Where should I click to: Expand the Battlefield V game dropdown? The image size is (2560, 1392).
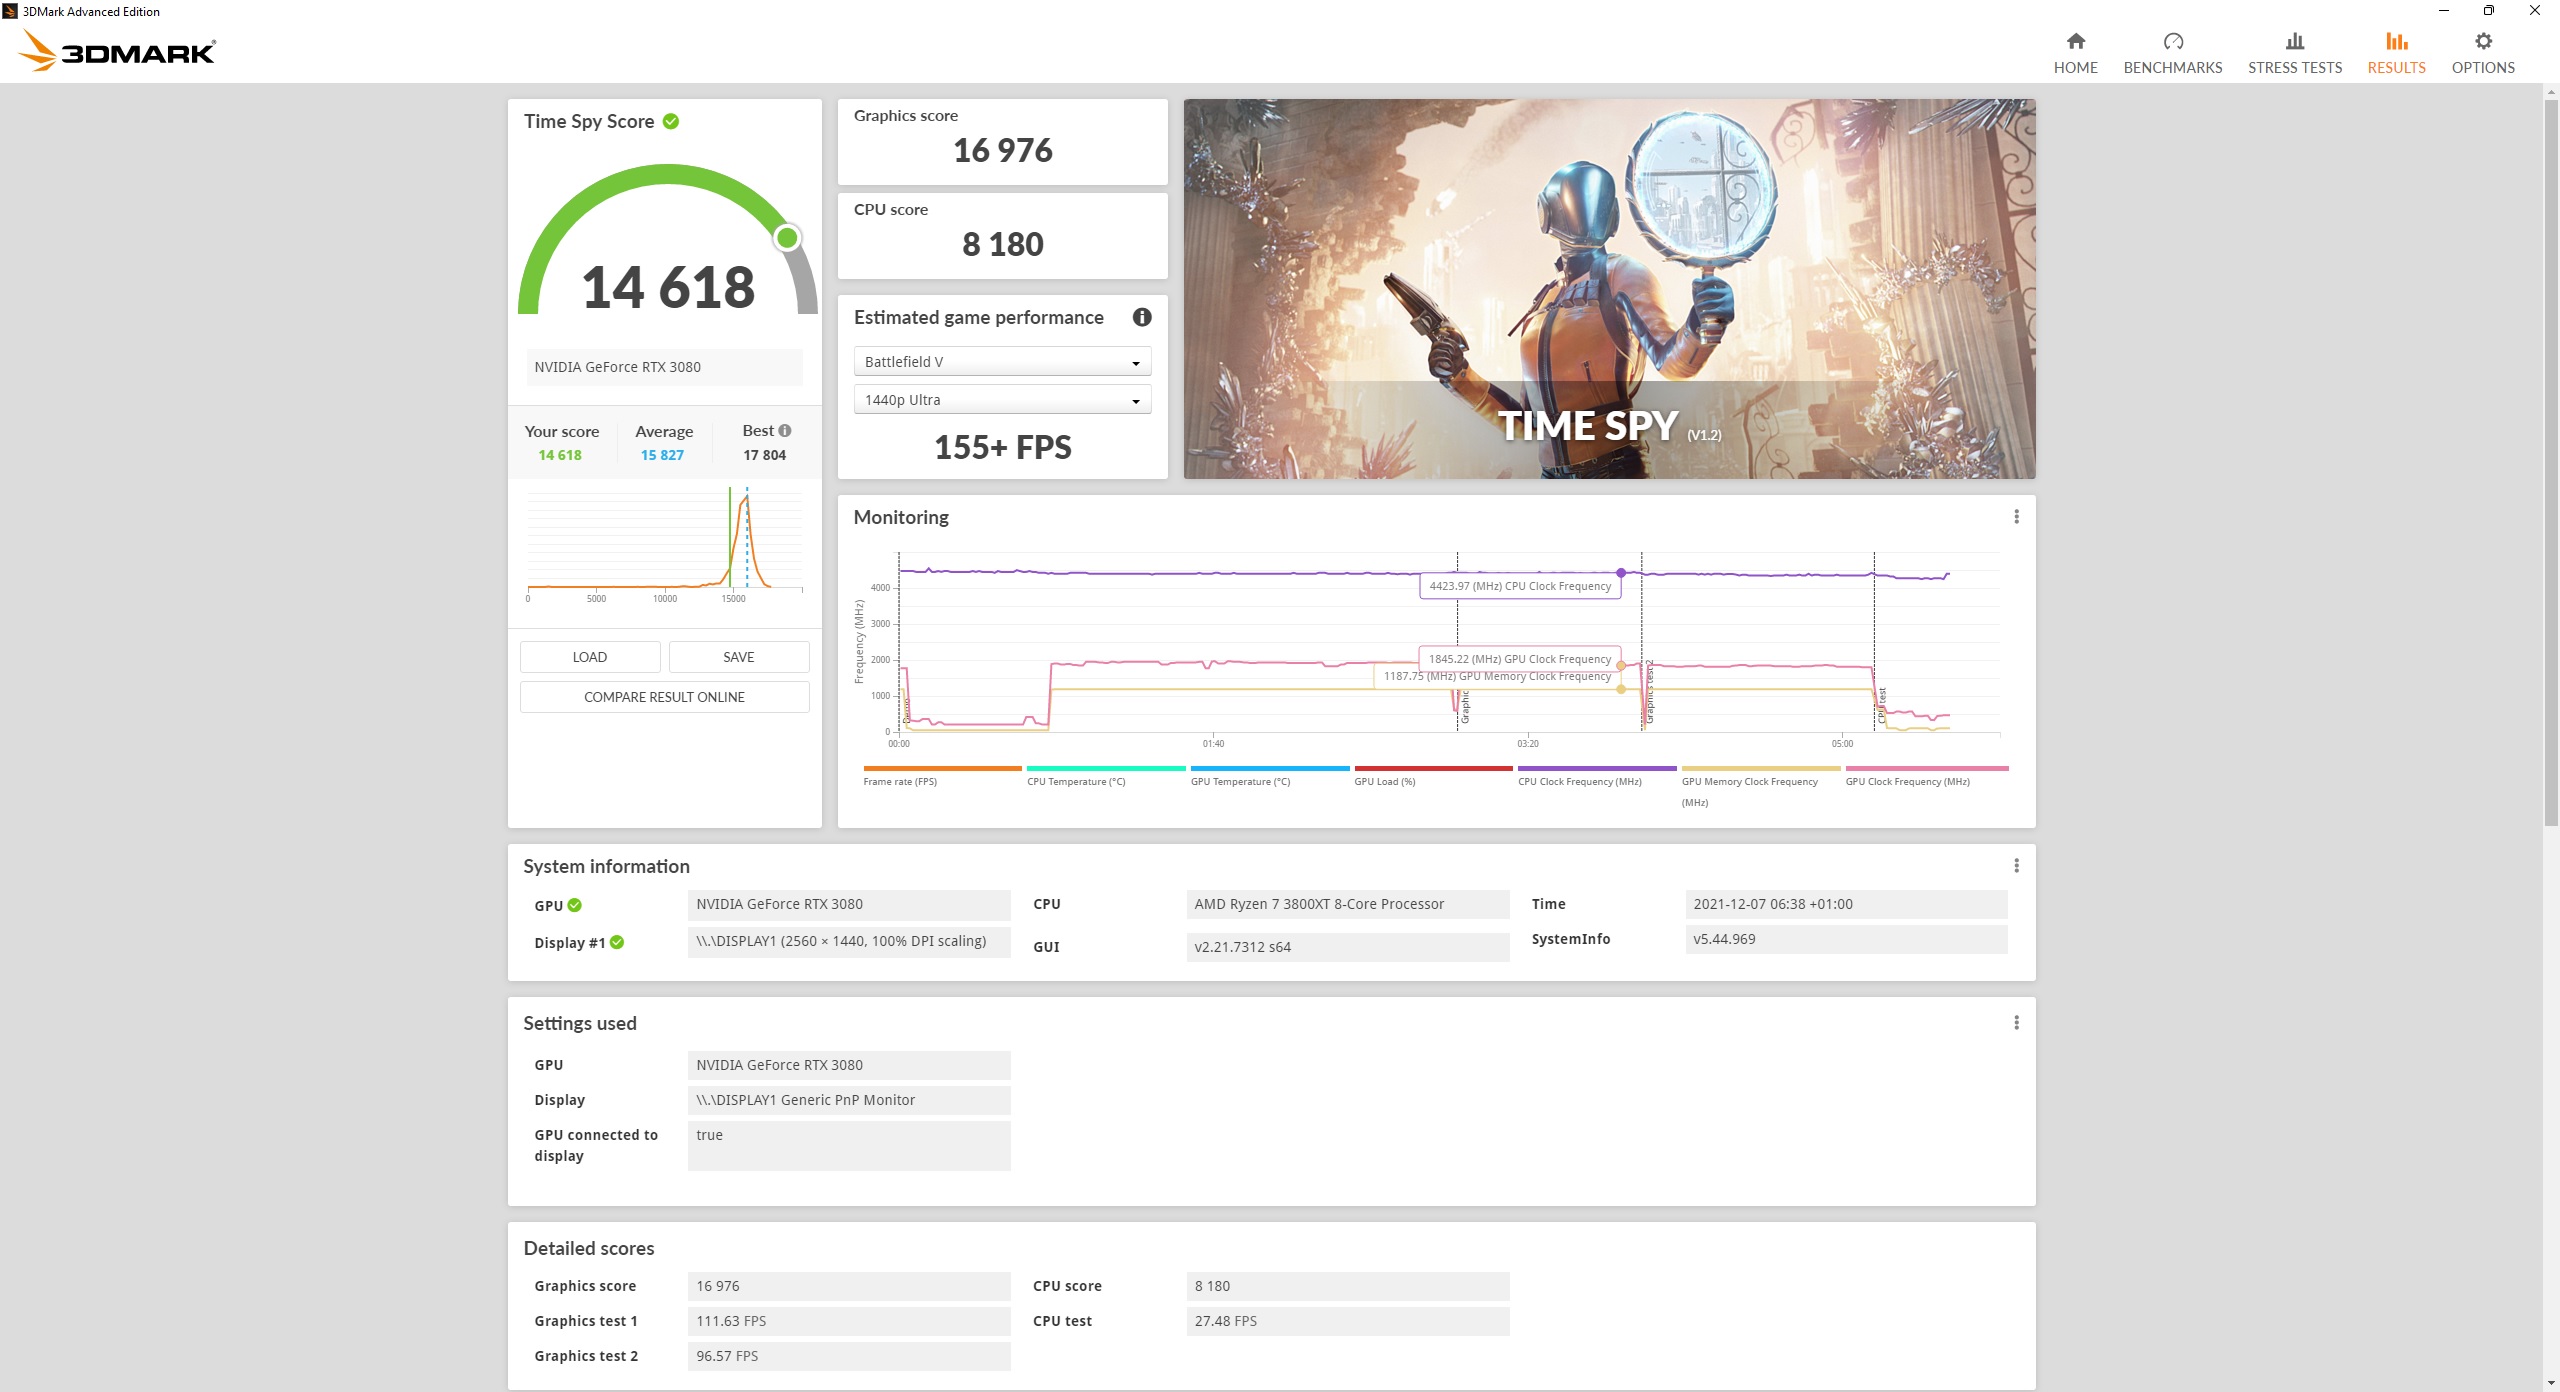[x=1001, y=362]
